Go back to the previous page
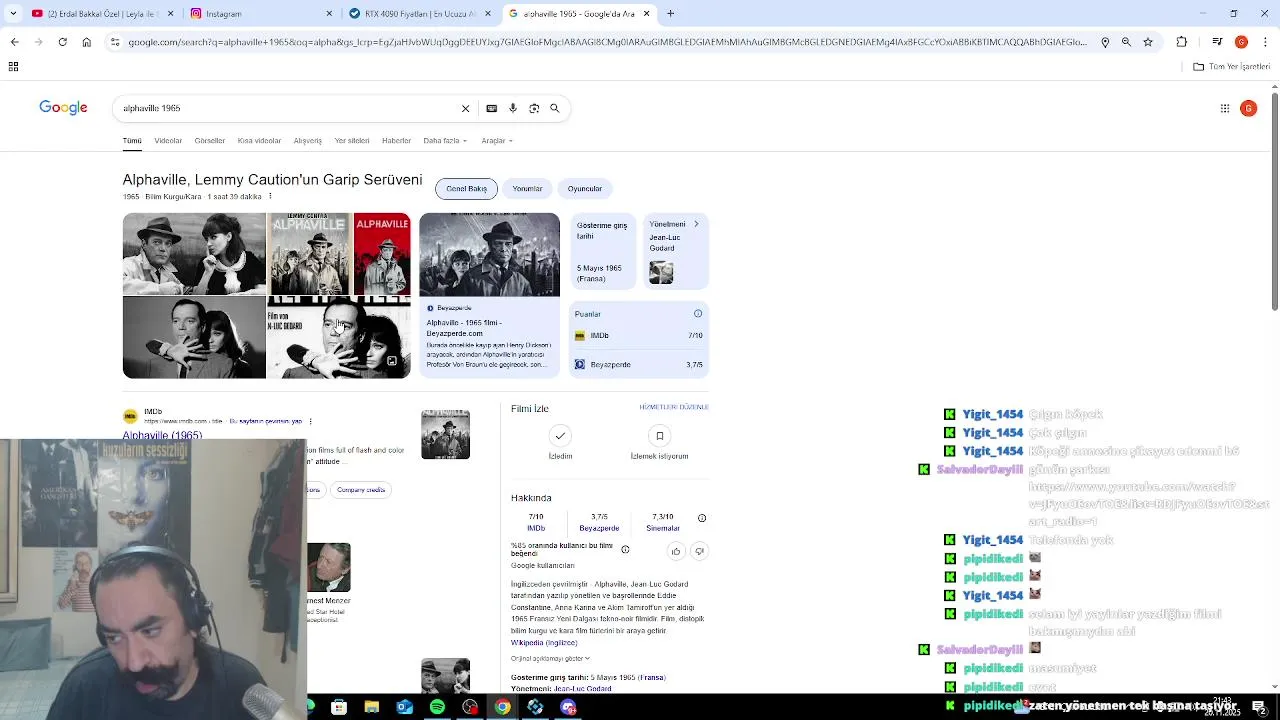Screen dimensions: 1280x720 coord(14,42)
